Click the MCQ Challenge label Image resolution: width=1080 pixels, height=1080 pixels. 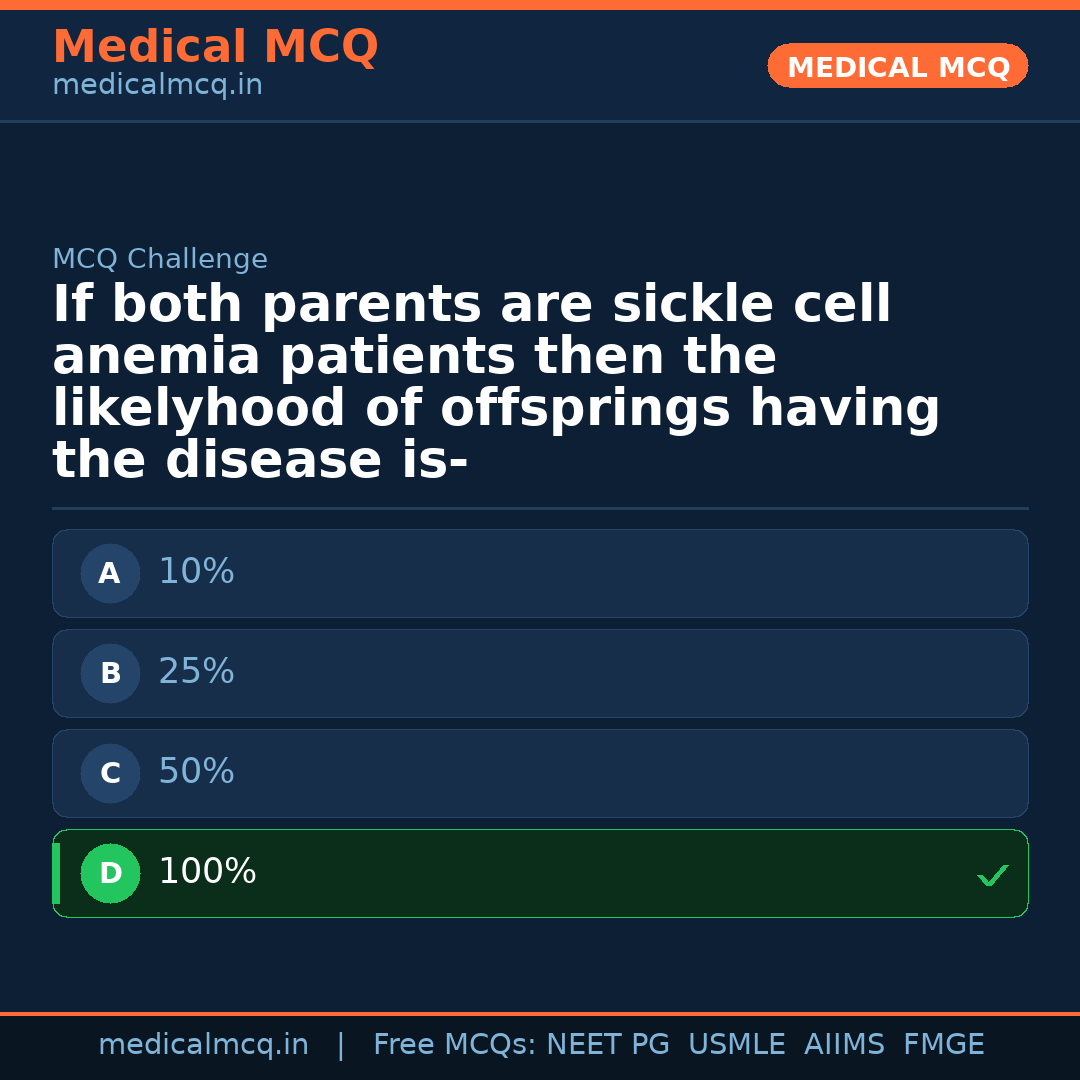point(160,260)
